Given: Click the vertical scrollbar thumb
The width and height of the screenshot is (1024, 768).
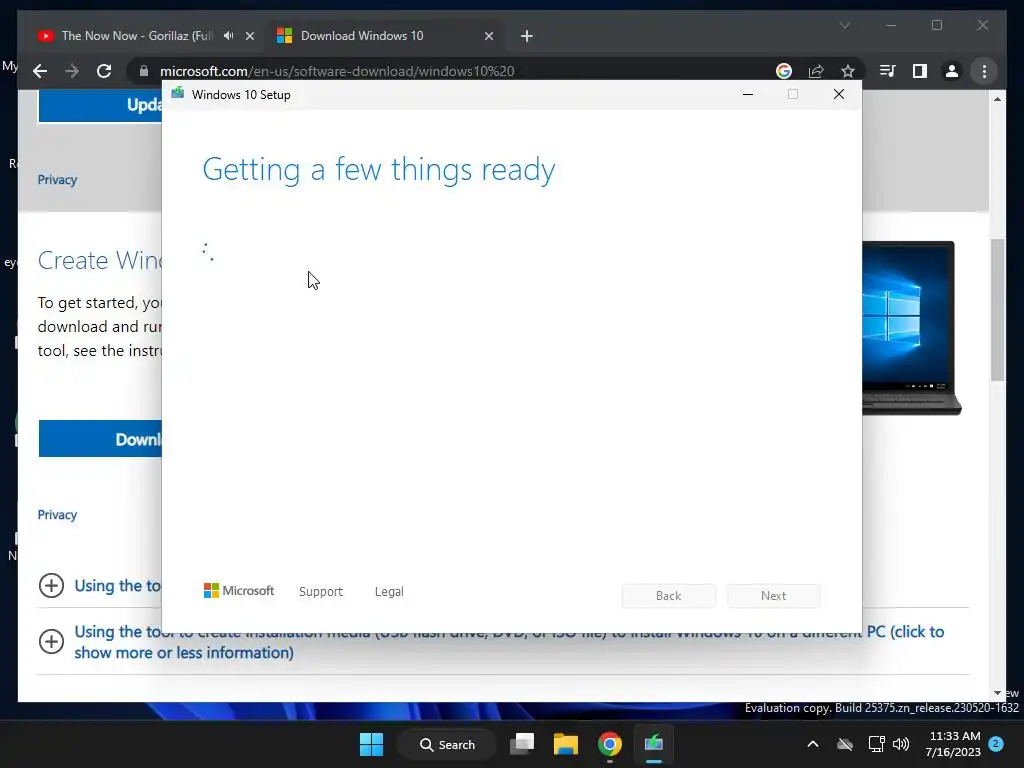Looking at the screenshot, I should 997,310.
